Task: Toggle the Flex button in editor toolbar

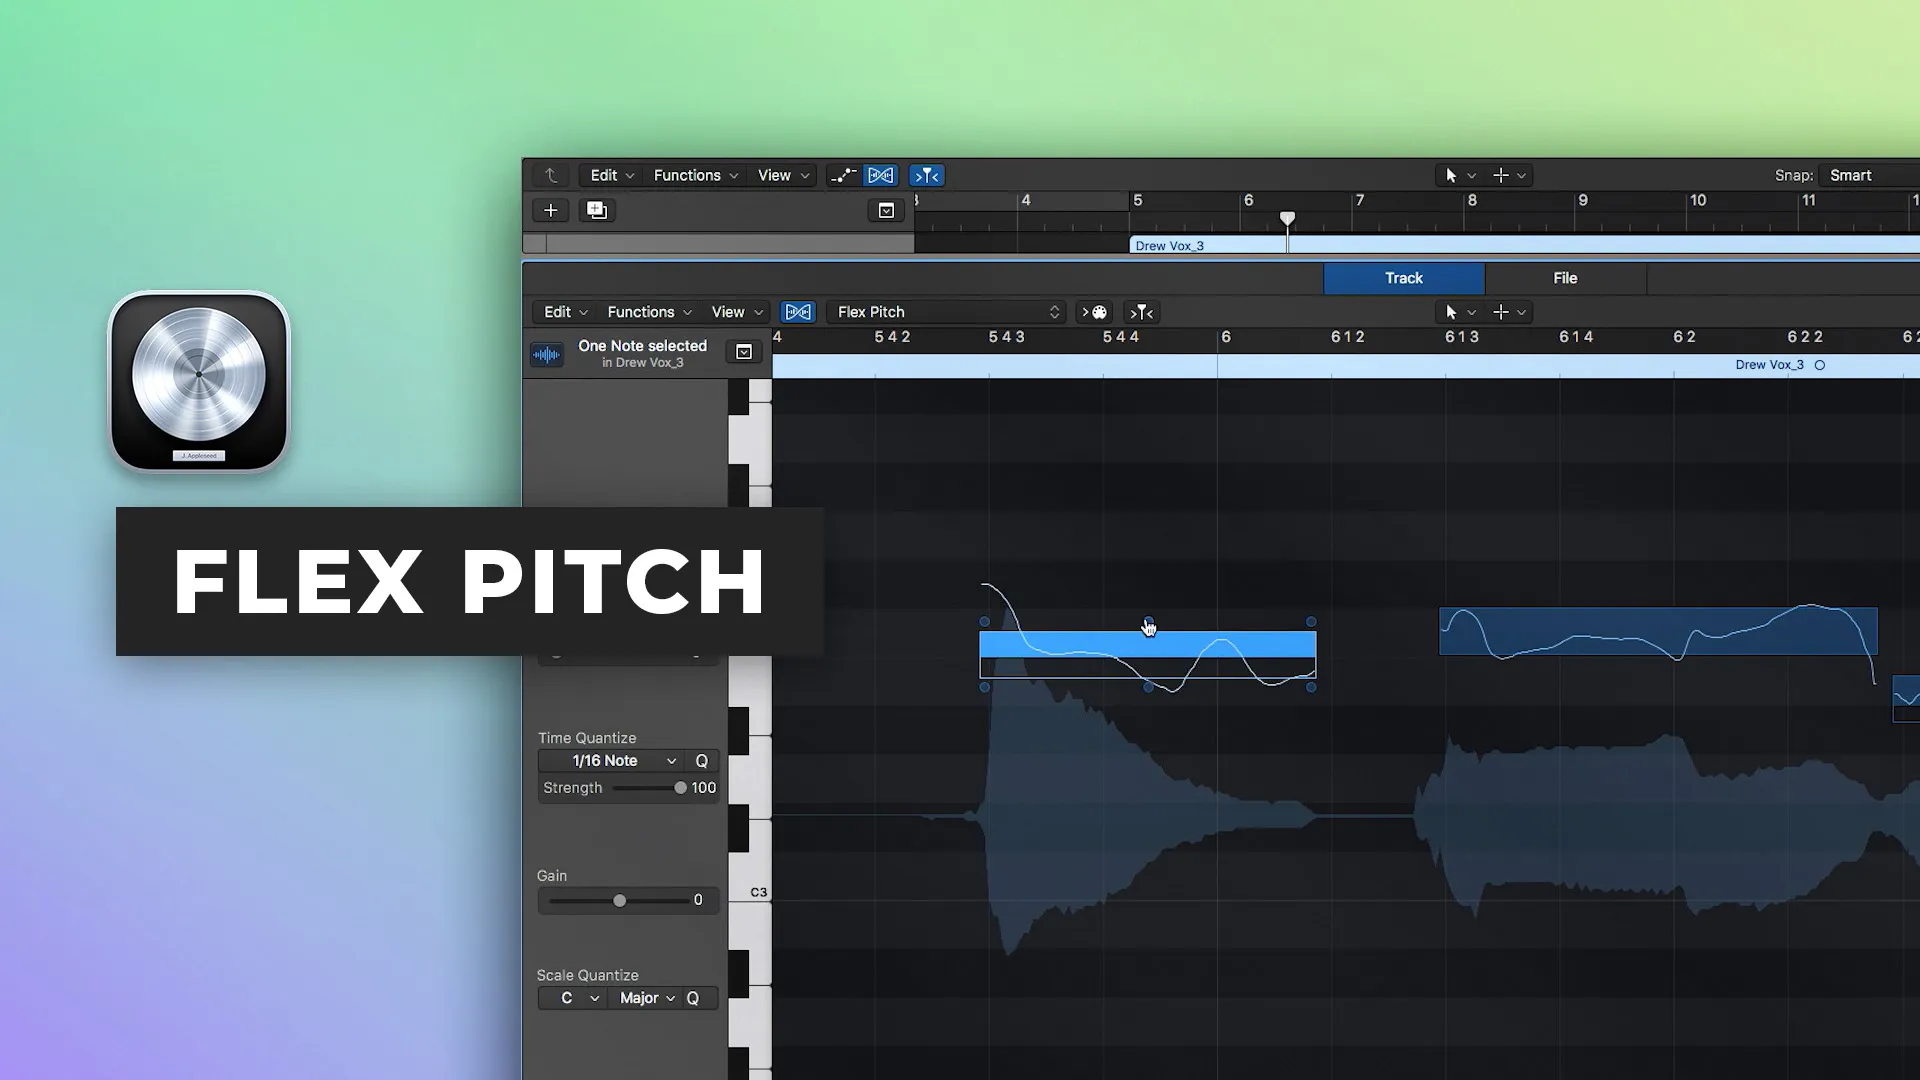Action: click(798, 312)
